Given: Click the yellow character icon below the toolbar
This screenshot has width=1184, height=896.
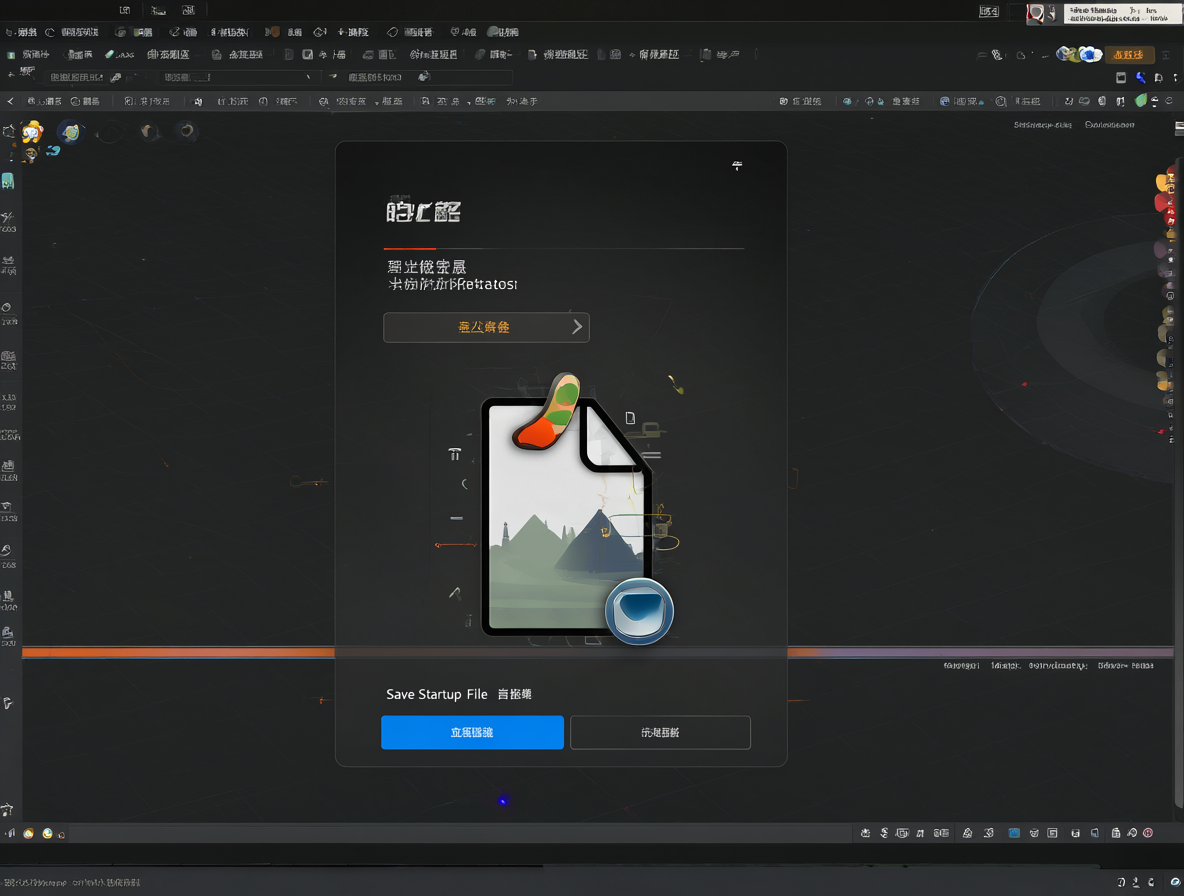Looking at the screenshot, I should (32, 133).
